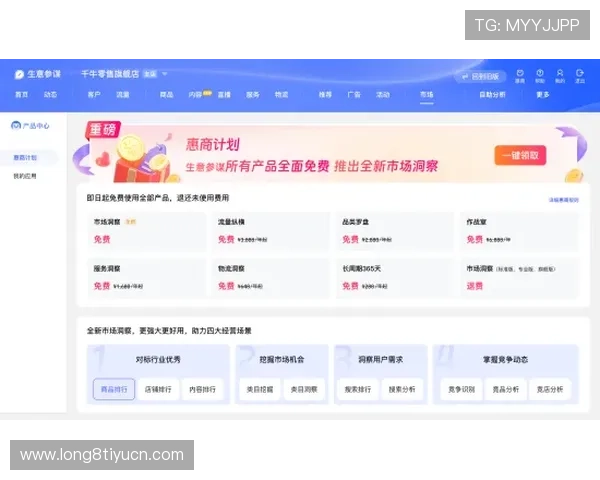
Task: Click the 生意参谋 logo icon
Action: 19,74
